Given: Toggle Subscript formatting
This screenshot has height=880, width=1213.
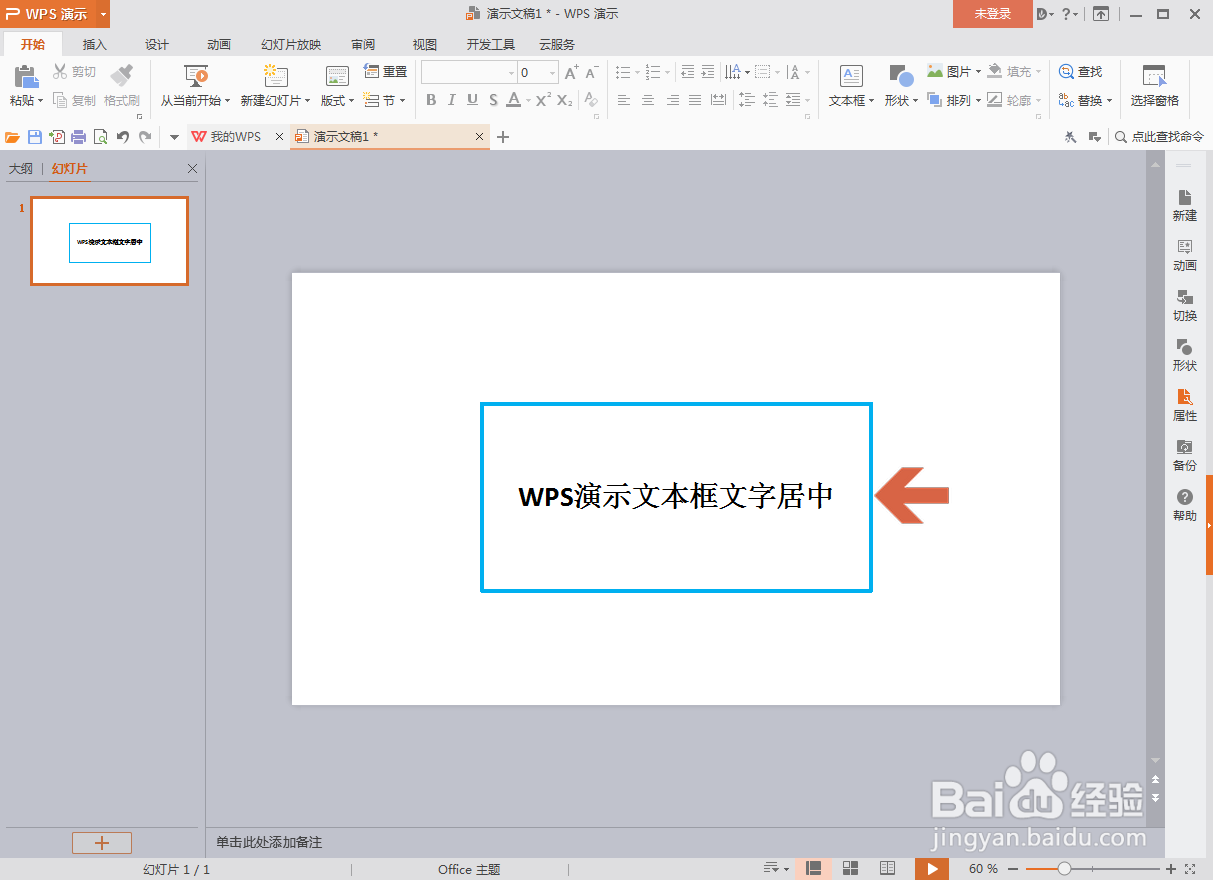Looking at the screenshot, I should click(565, 100).
